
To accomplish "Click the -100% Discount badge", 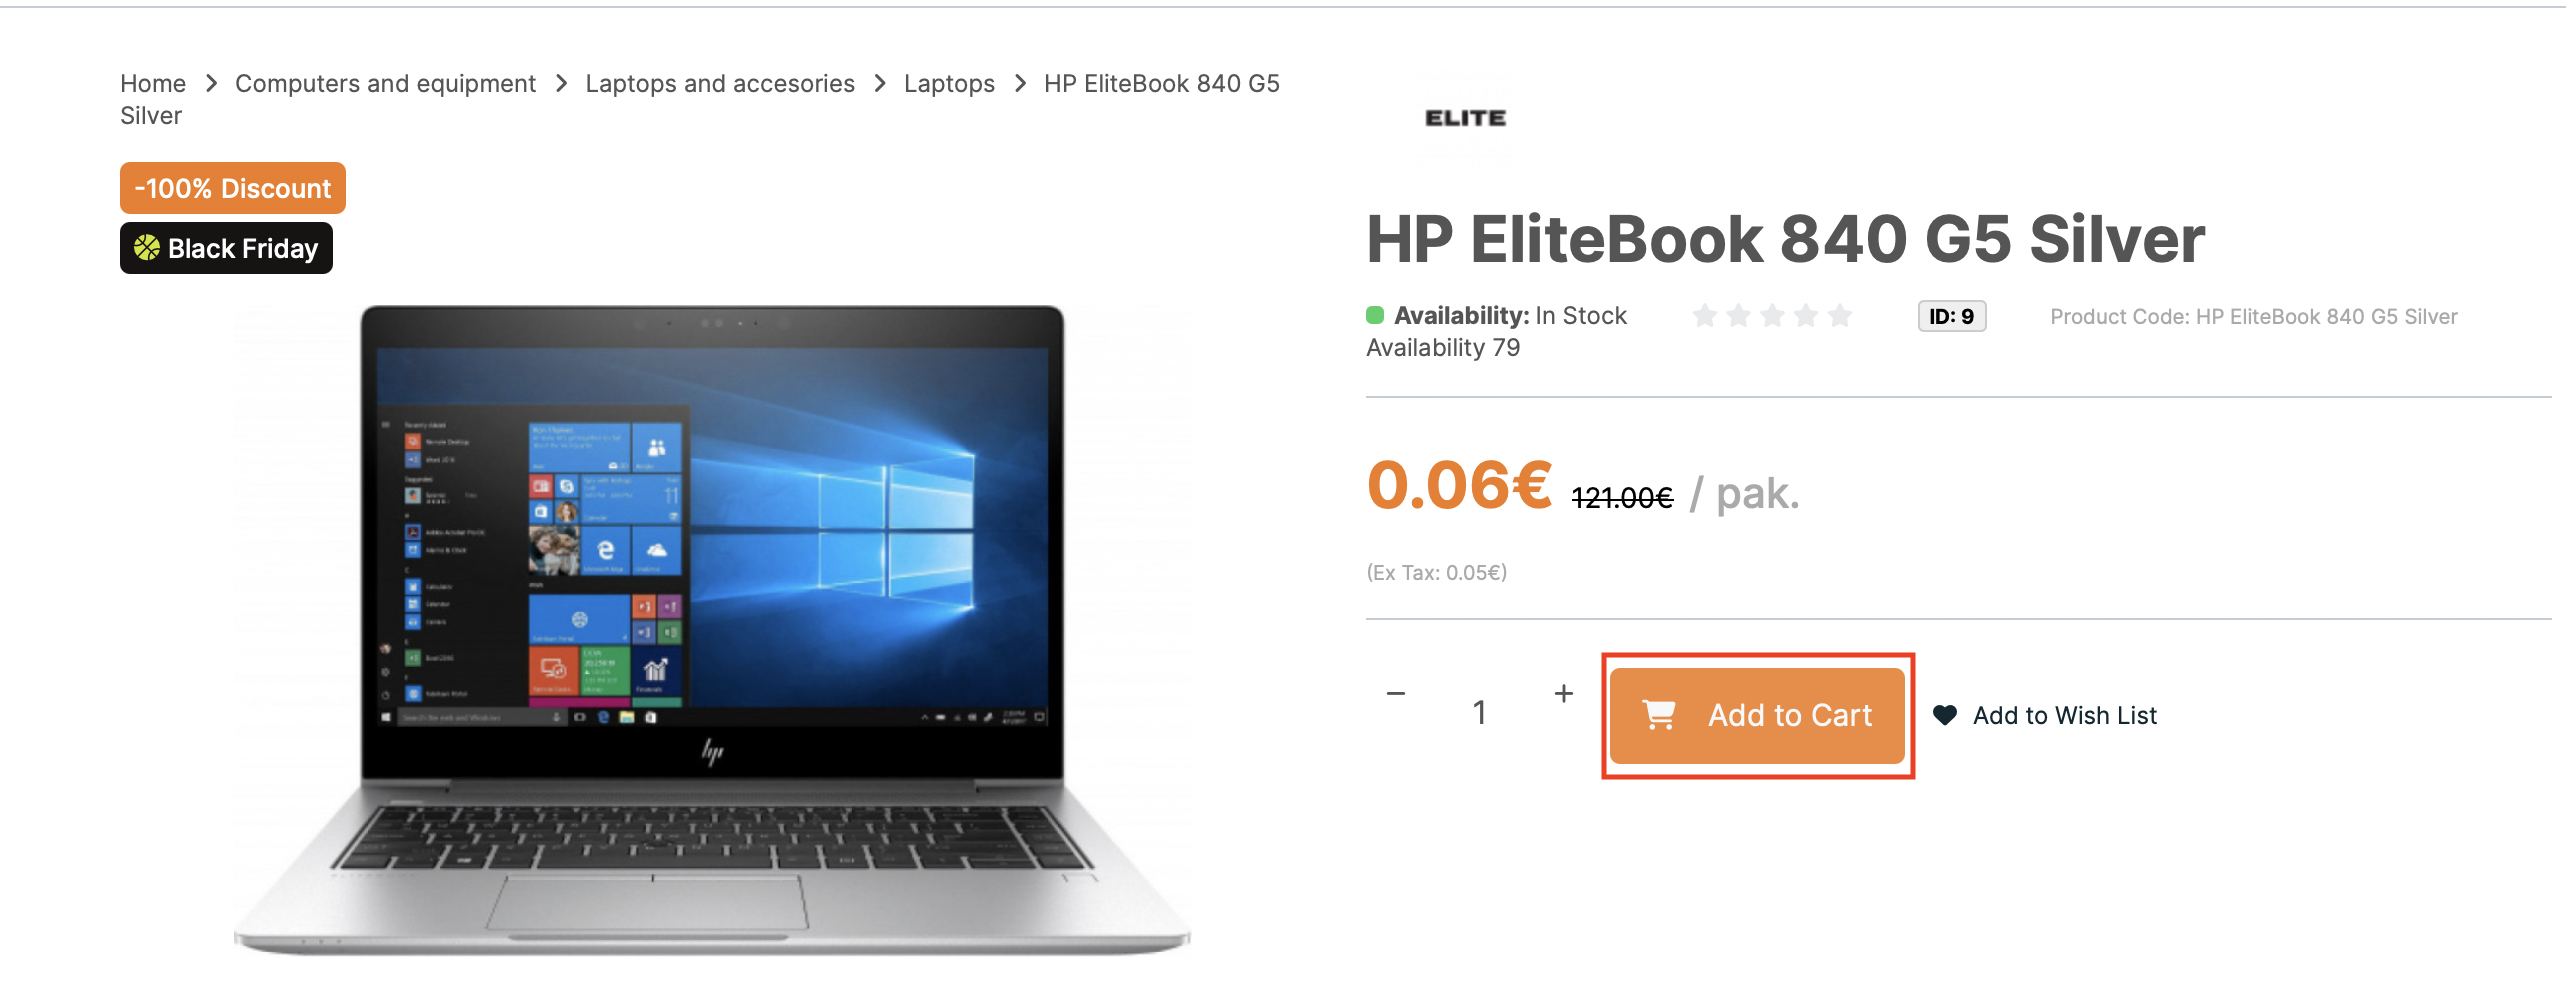I will [232, 188].
